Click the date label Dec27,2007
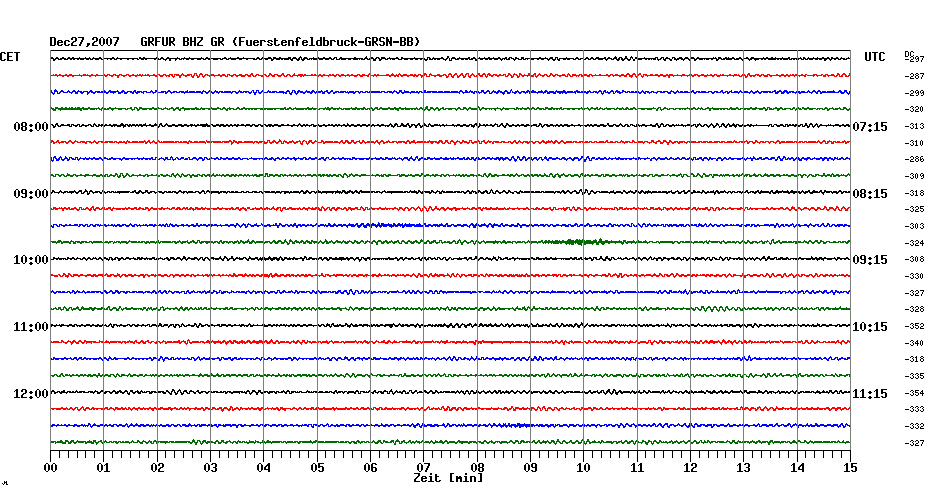 (x=84, y=42)
